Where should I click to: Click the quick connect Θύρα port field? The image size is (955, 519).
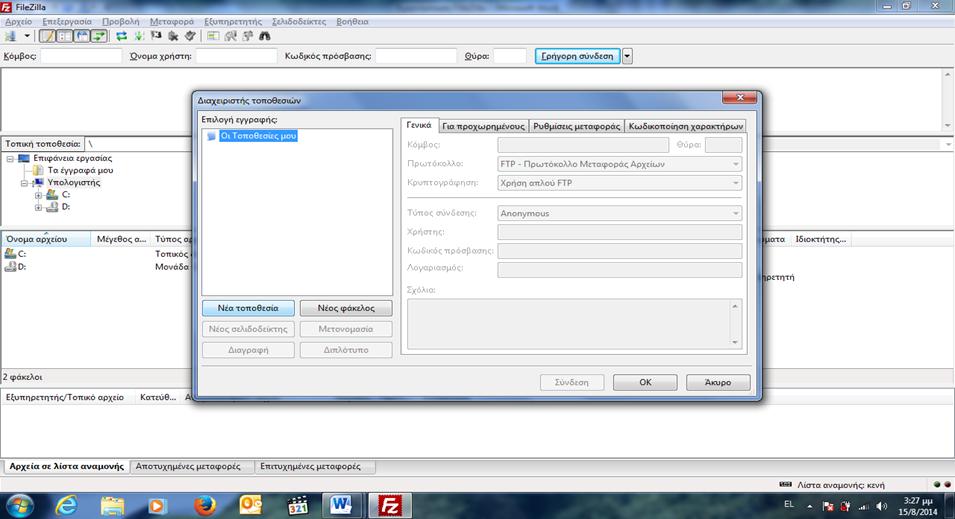click(x=509, y=56)
